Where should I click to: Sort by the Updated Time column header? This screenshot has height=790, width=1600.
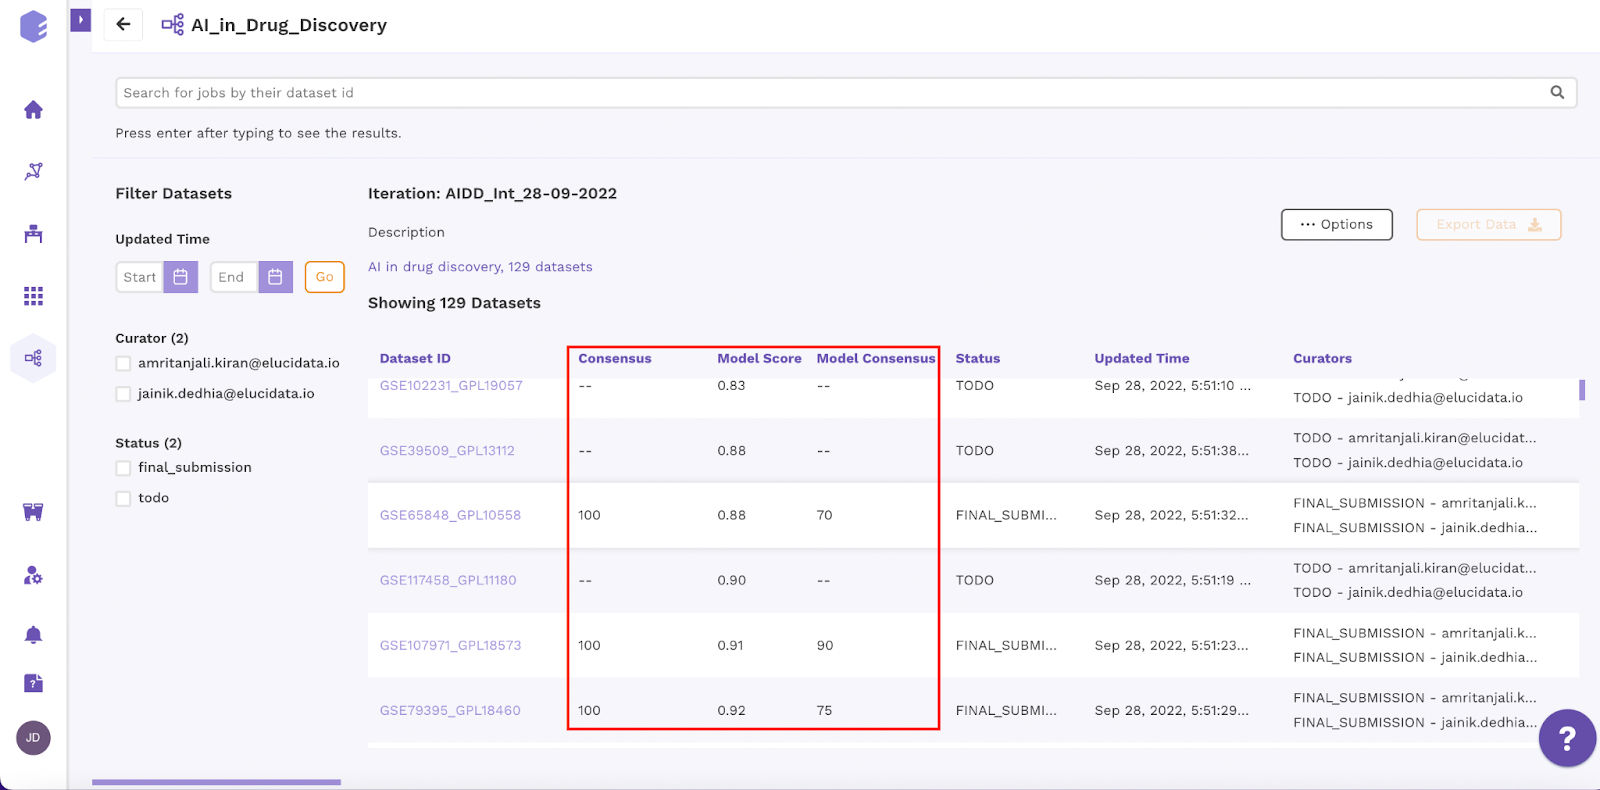pos(1142,358)
